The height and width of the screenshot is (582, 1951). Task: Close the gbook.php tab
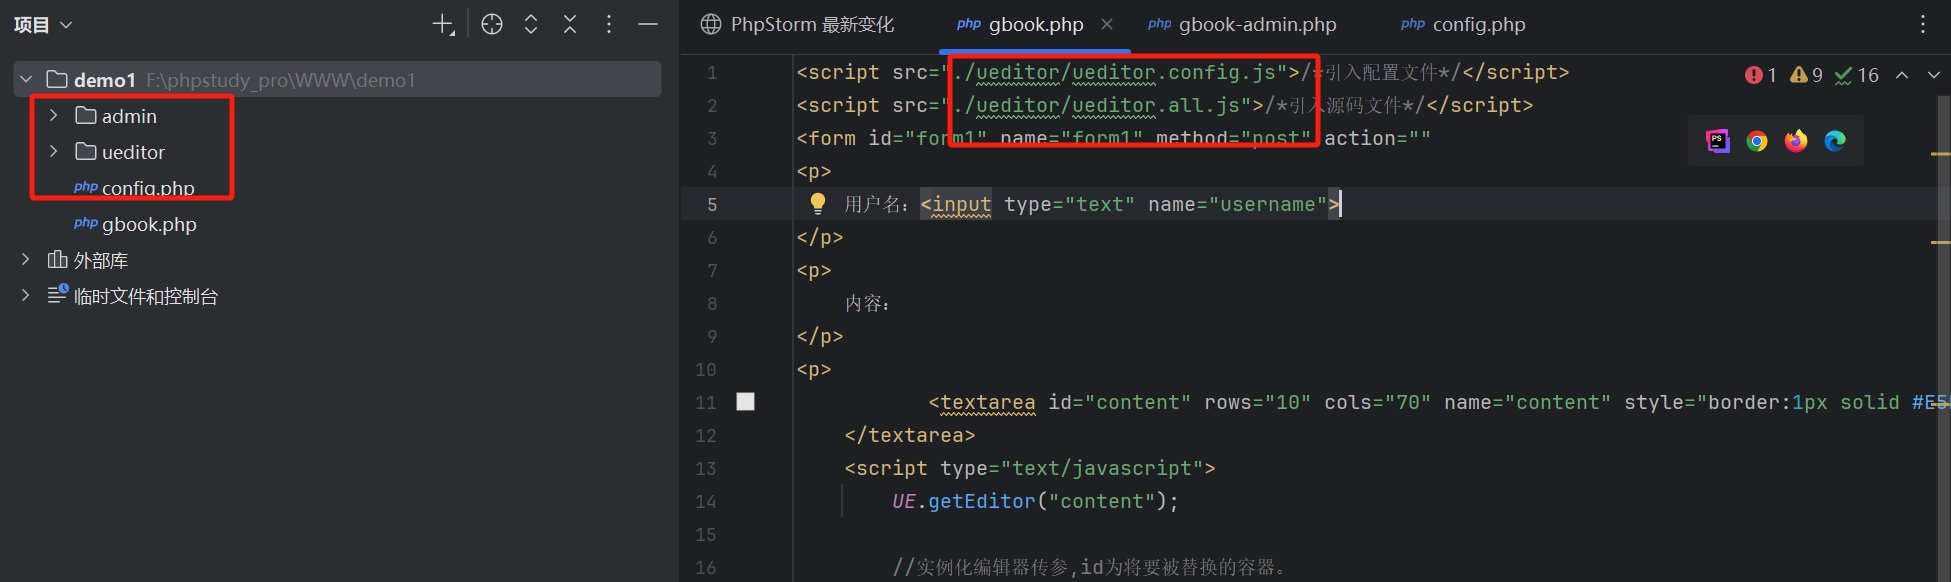pos(1107,25)
